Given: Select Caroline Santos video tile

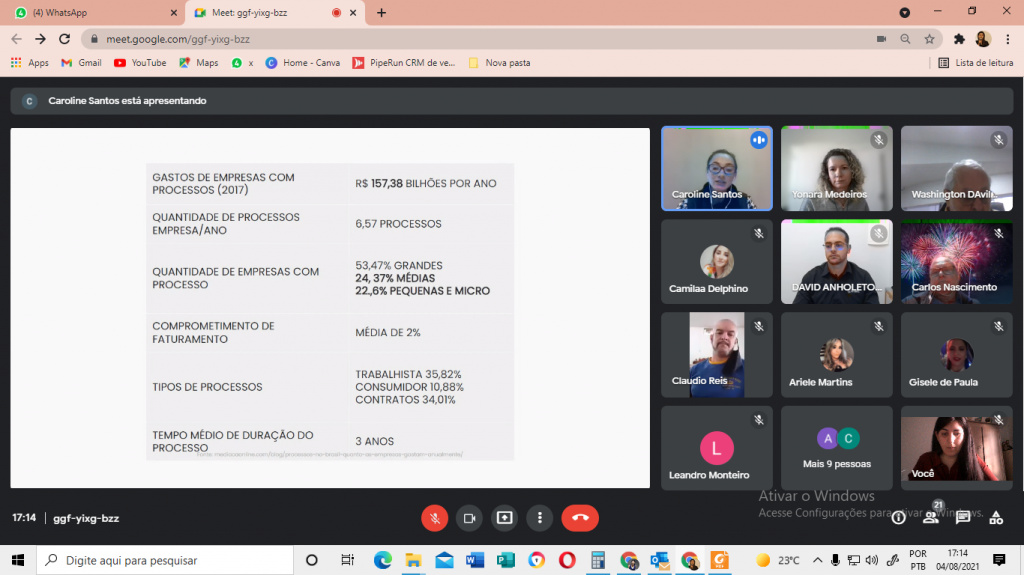Looking at the screenshot, I should pos(717,169).
